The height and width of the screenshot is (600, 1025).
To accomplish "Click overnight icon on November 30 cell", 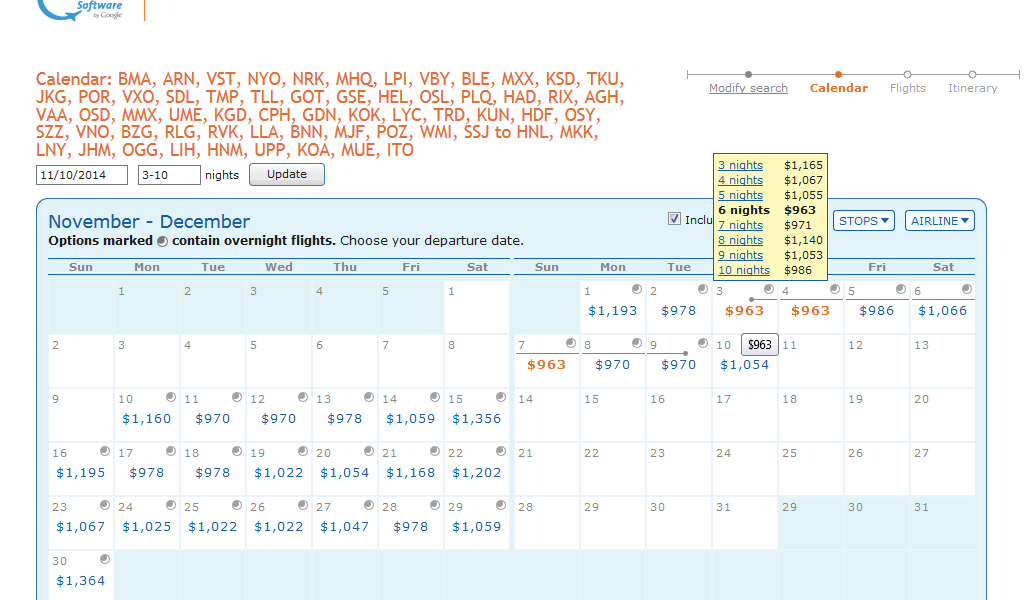I will point(105,559).
